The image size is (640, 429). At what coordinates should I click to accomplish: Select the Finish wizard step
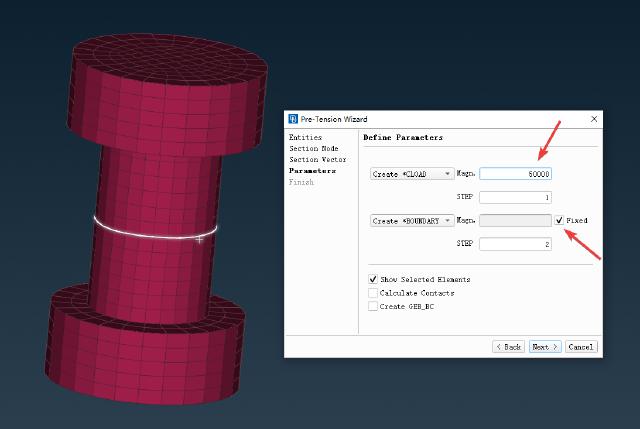tap(301, 182)
